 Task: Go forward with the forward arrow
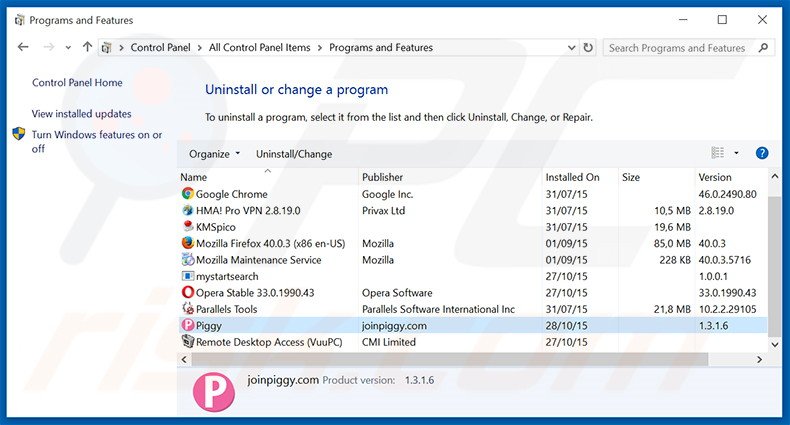tap(49, 47)
